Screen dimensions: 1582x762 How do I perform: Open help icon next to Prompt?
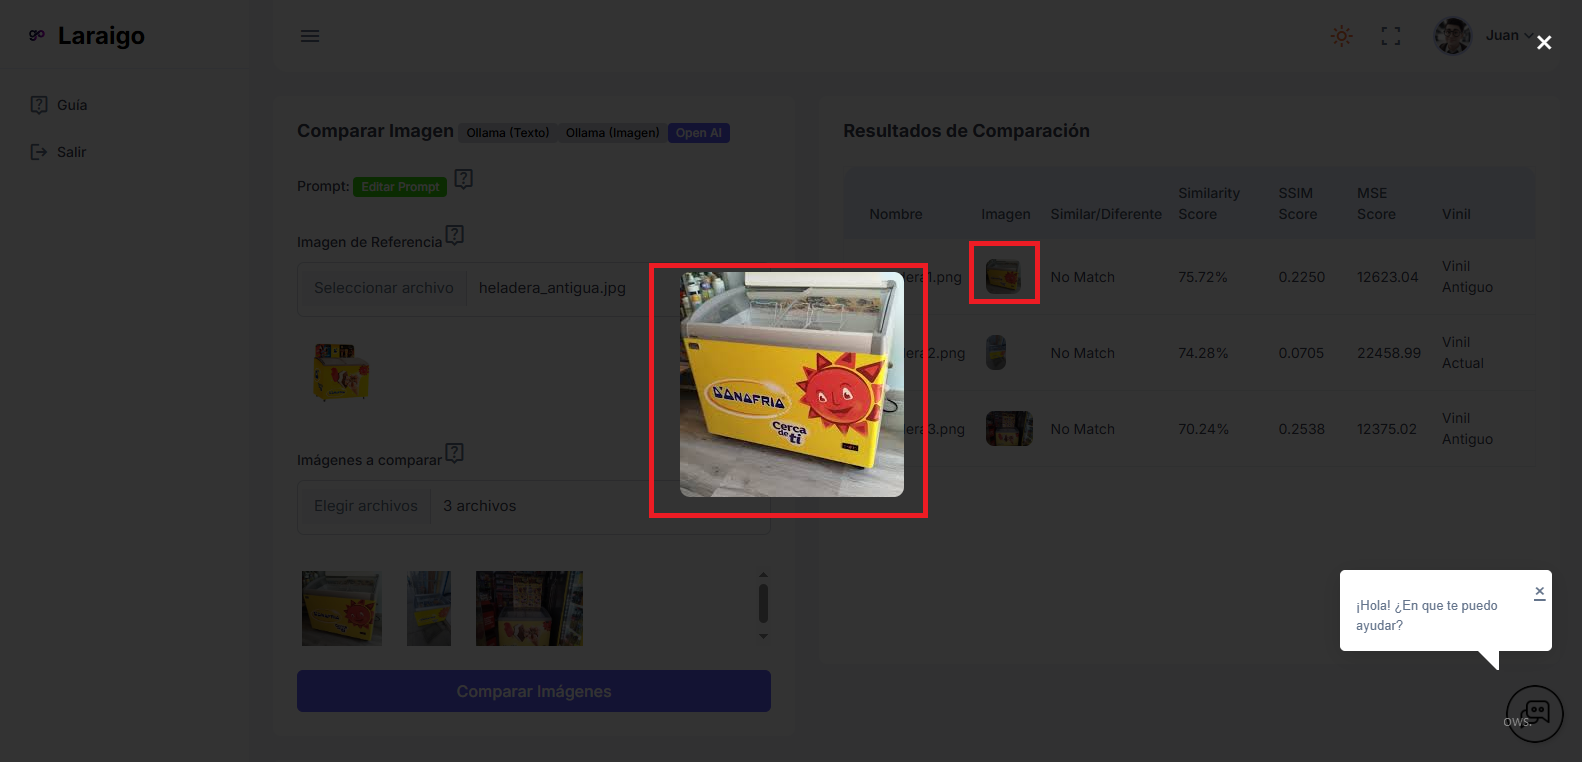[x=463, y=179]
